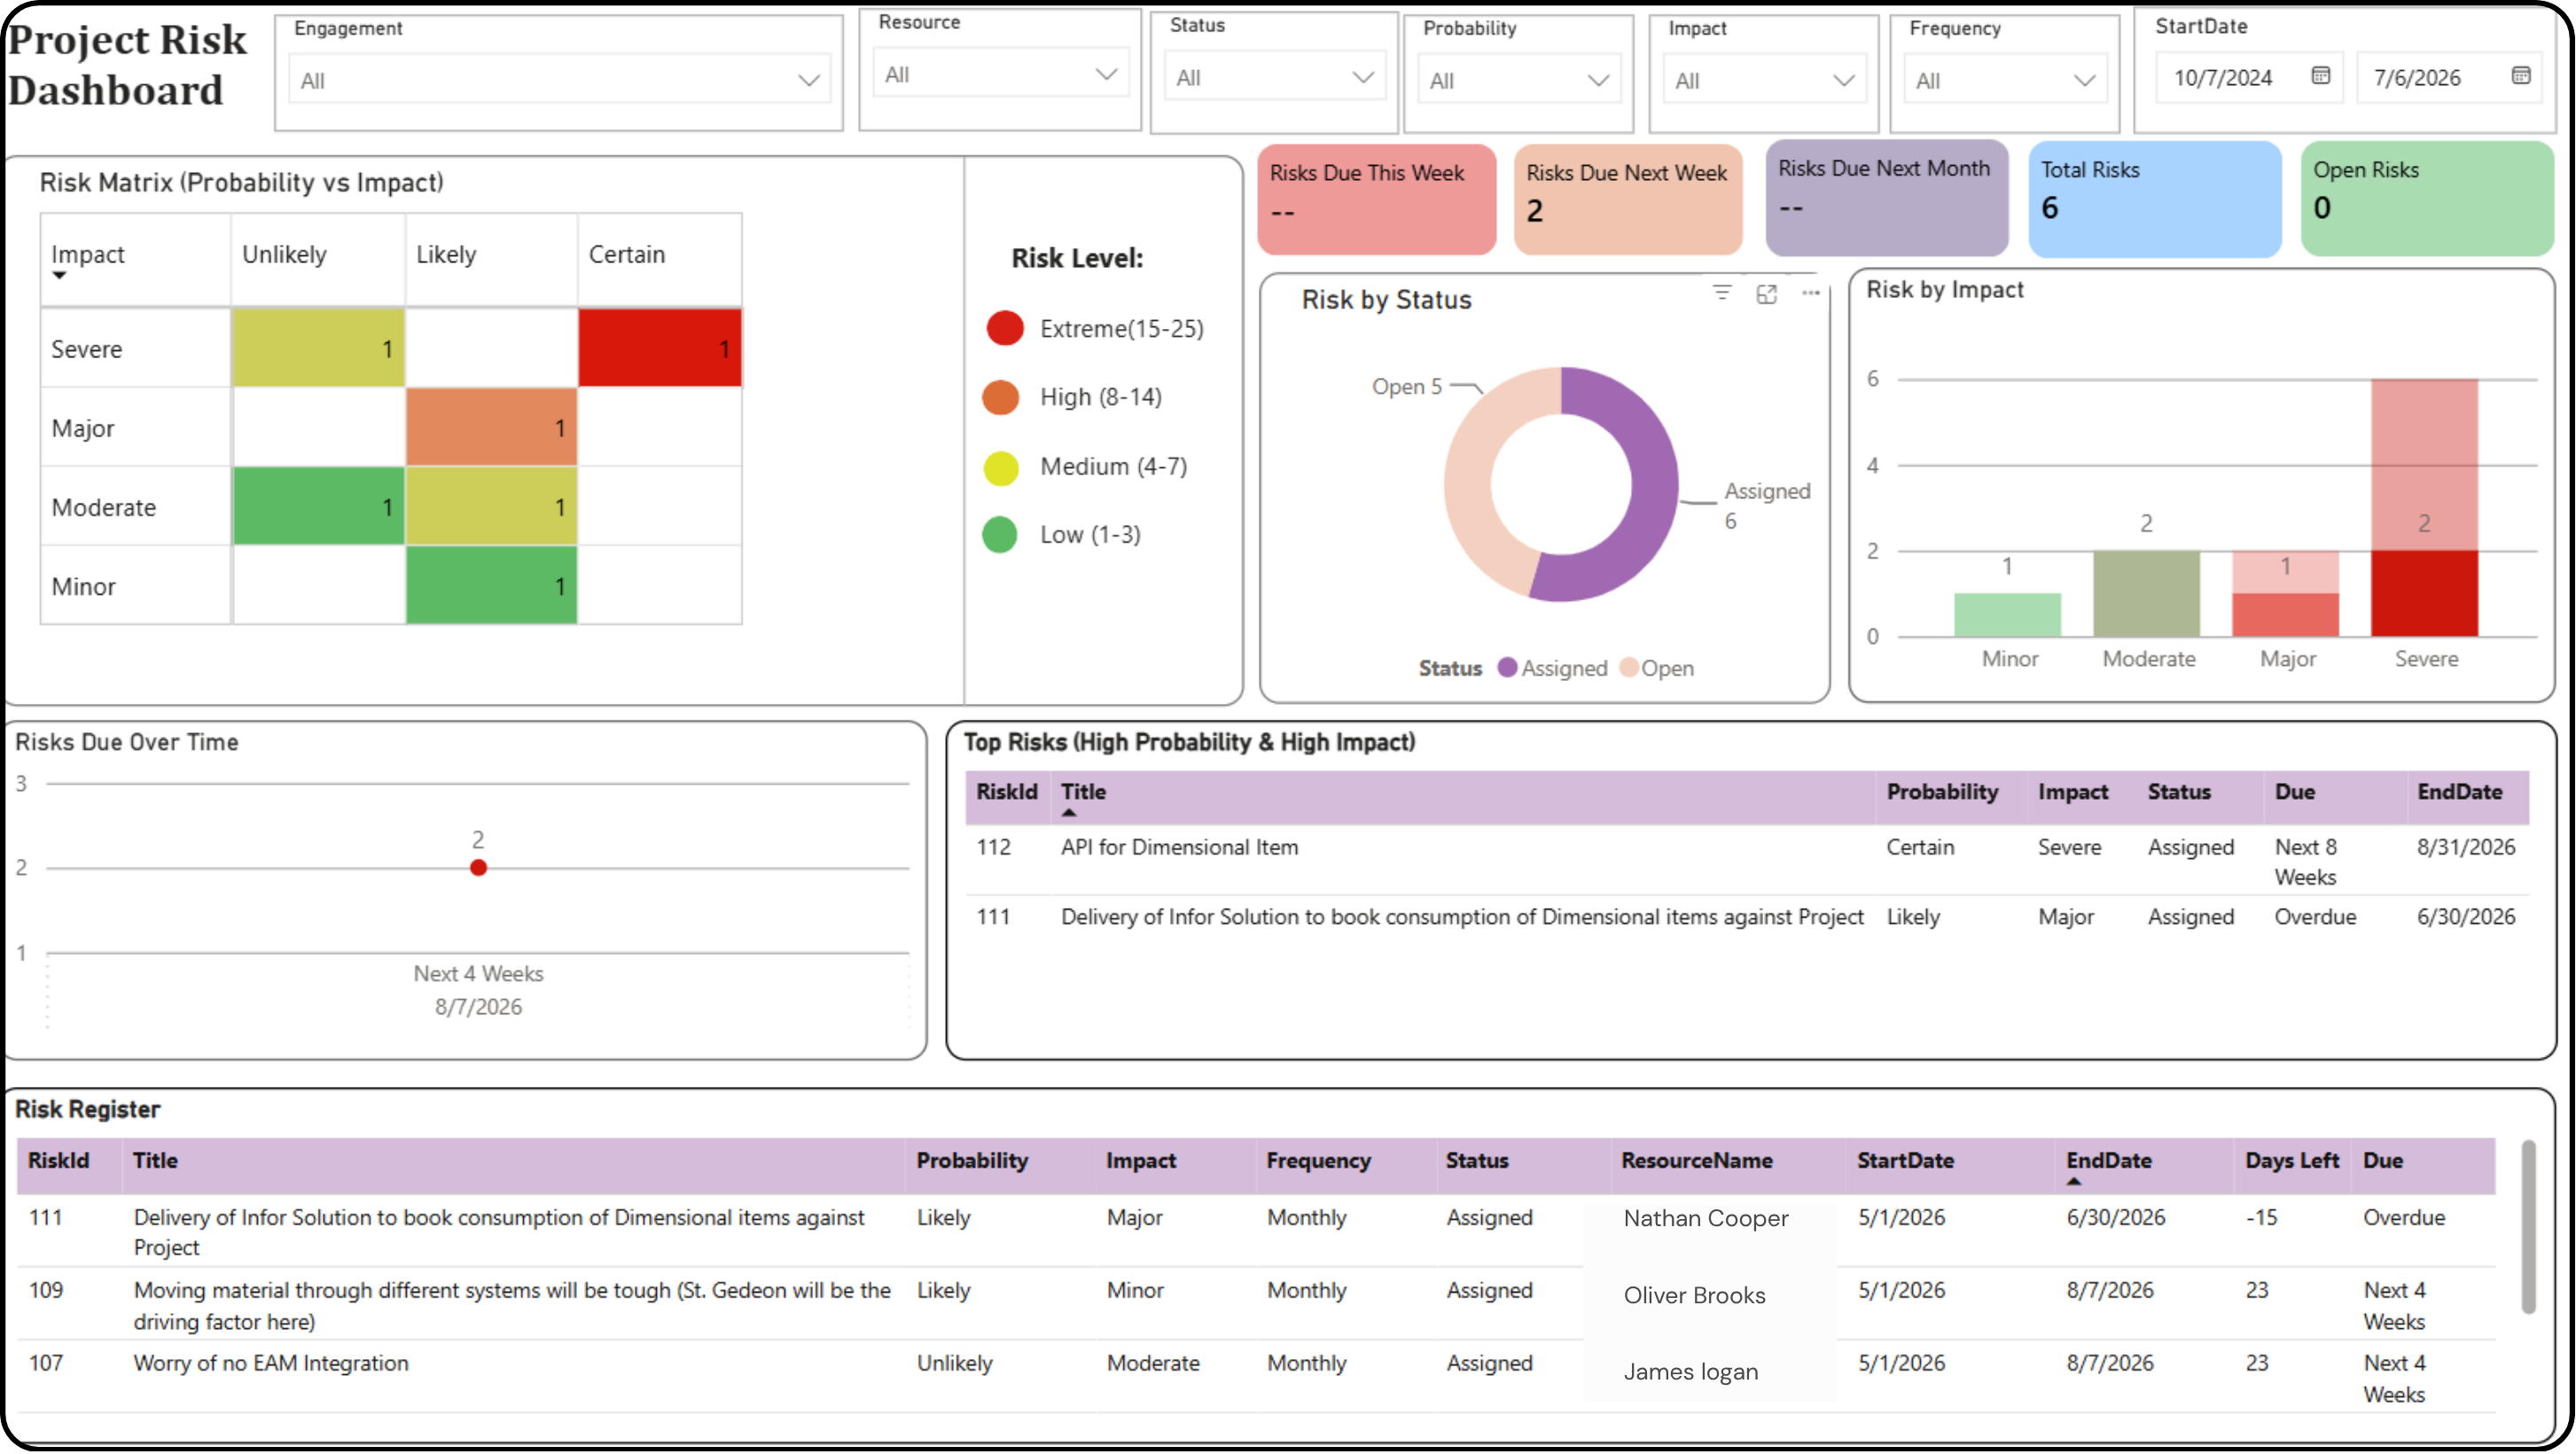Select 'API for Dimensional Item' row in Top Risks
Image resolution: width=2576 pixels, height=1454 pixels.
[x=1746, y=860]
